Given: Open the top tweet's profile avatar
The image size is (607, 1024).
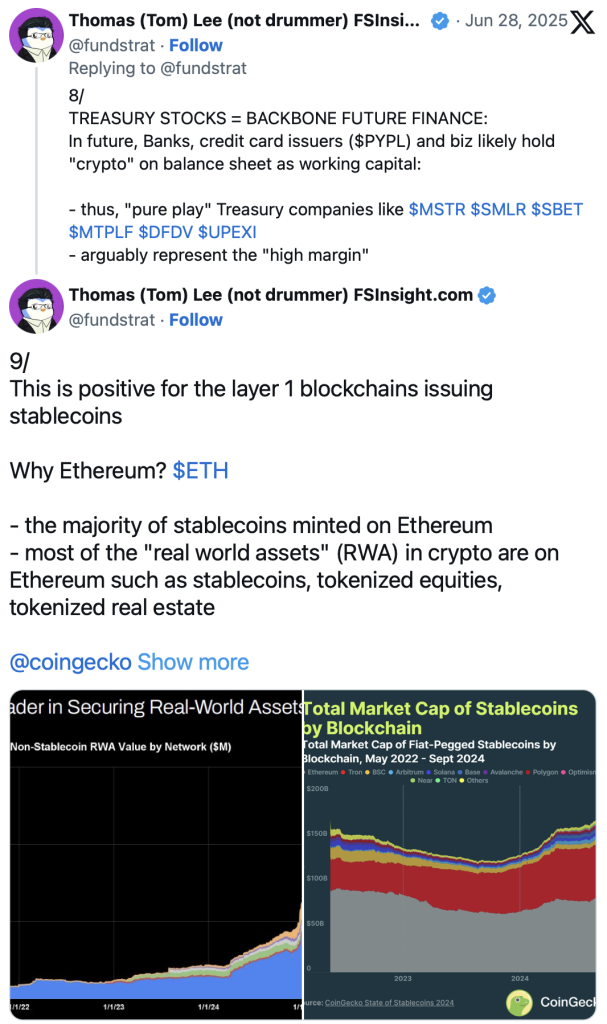Looking at the screenshot, I should (x=36, y=35).
